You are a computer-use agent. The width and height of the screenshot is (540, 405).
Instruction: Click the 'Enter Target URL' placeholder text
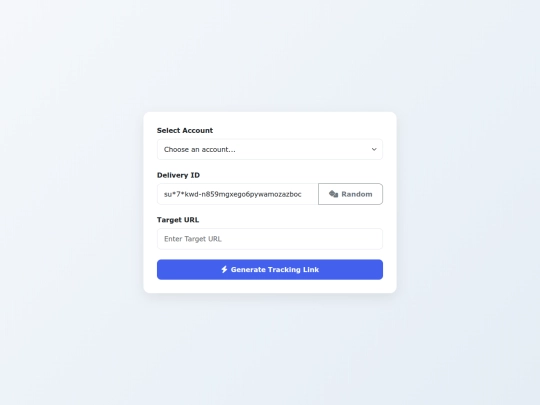(193, 239)
